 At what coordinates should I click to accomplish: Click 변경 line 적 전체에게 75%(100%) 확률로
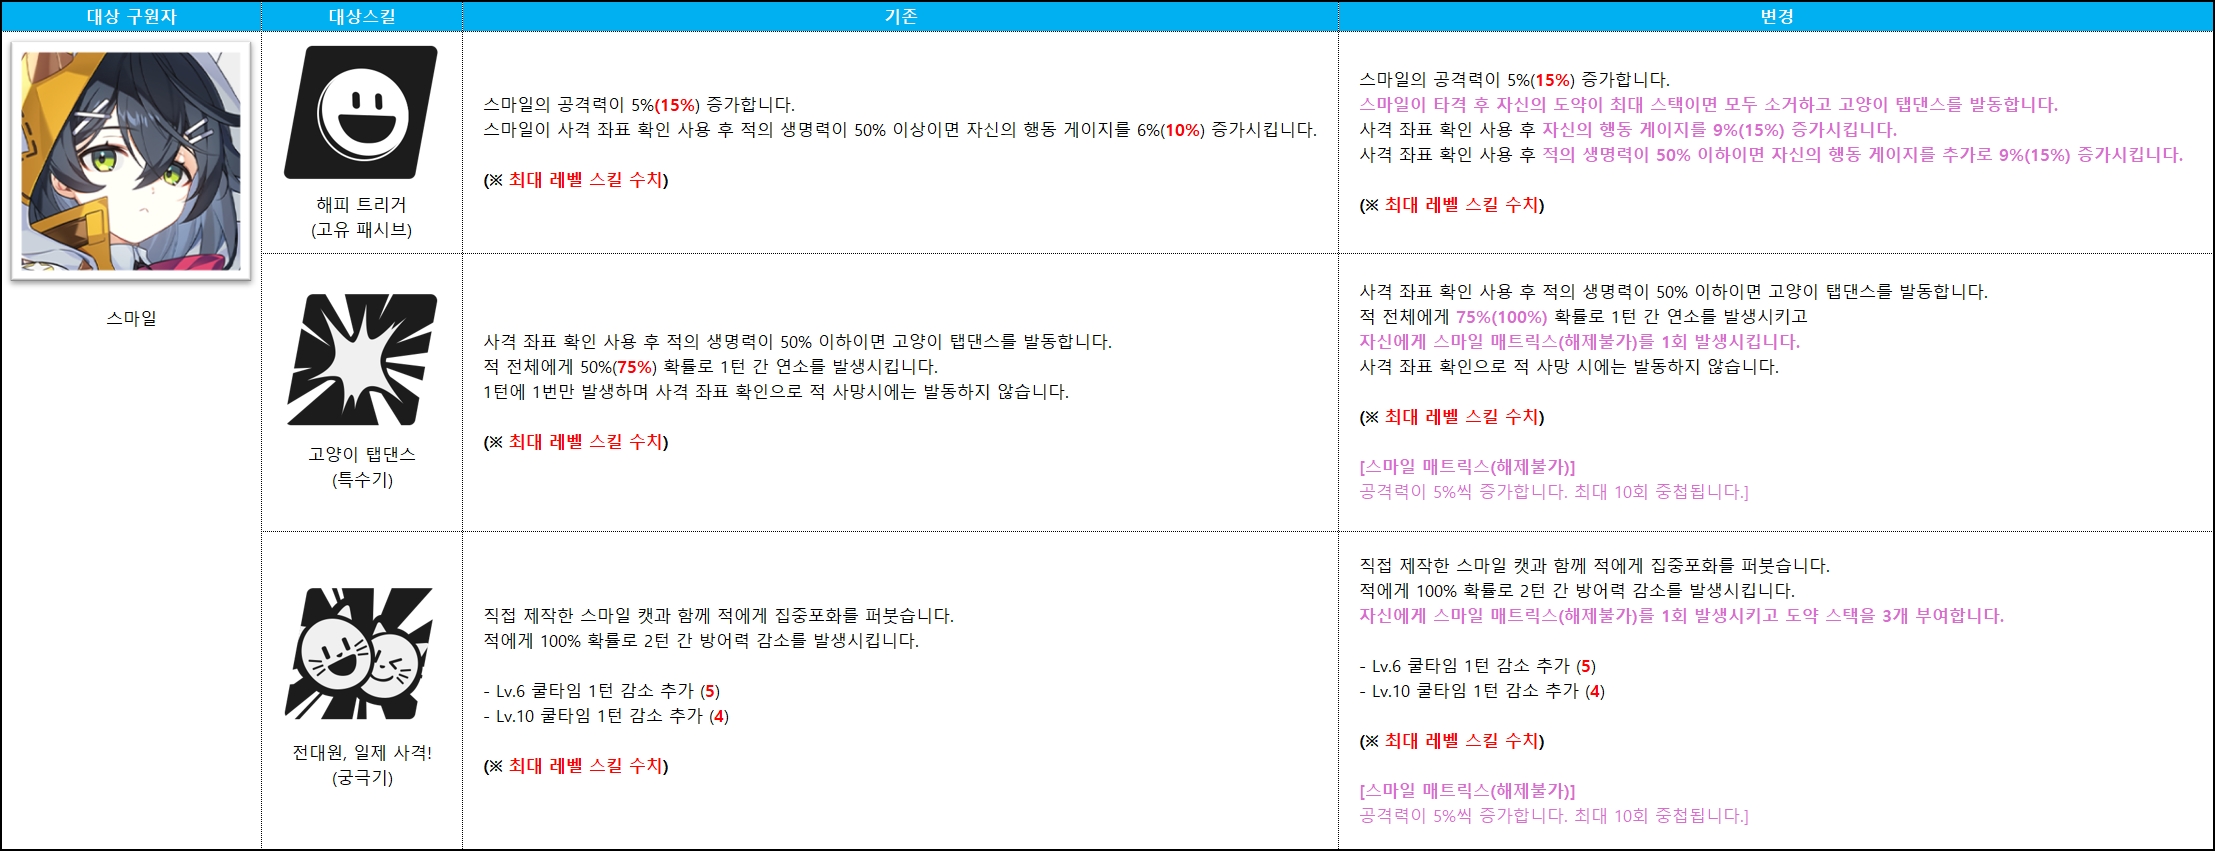pos(1583,317)
